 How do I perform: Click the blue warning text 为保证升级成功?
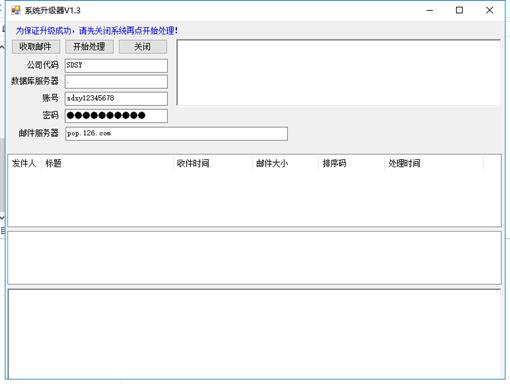click(97, 31)
